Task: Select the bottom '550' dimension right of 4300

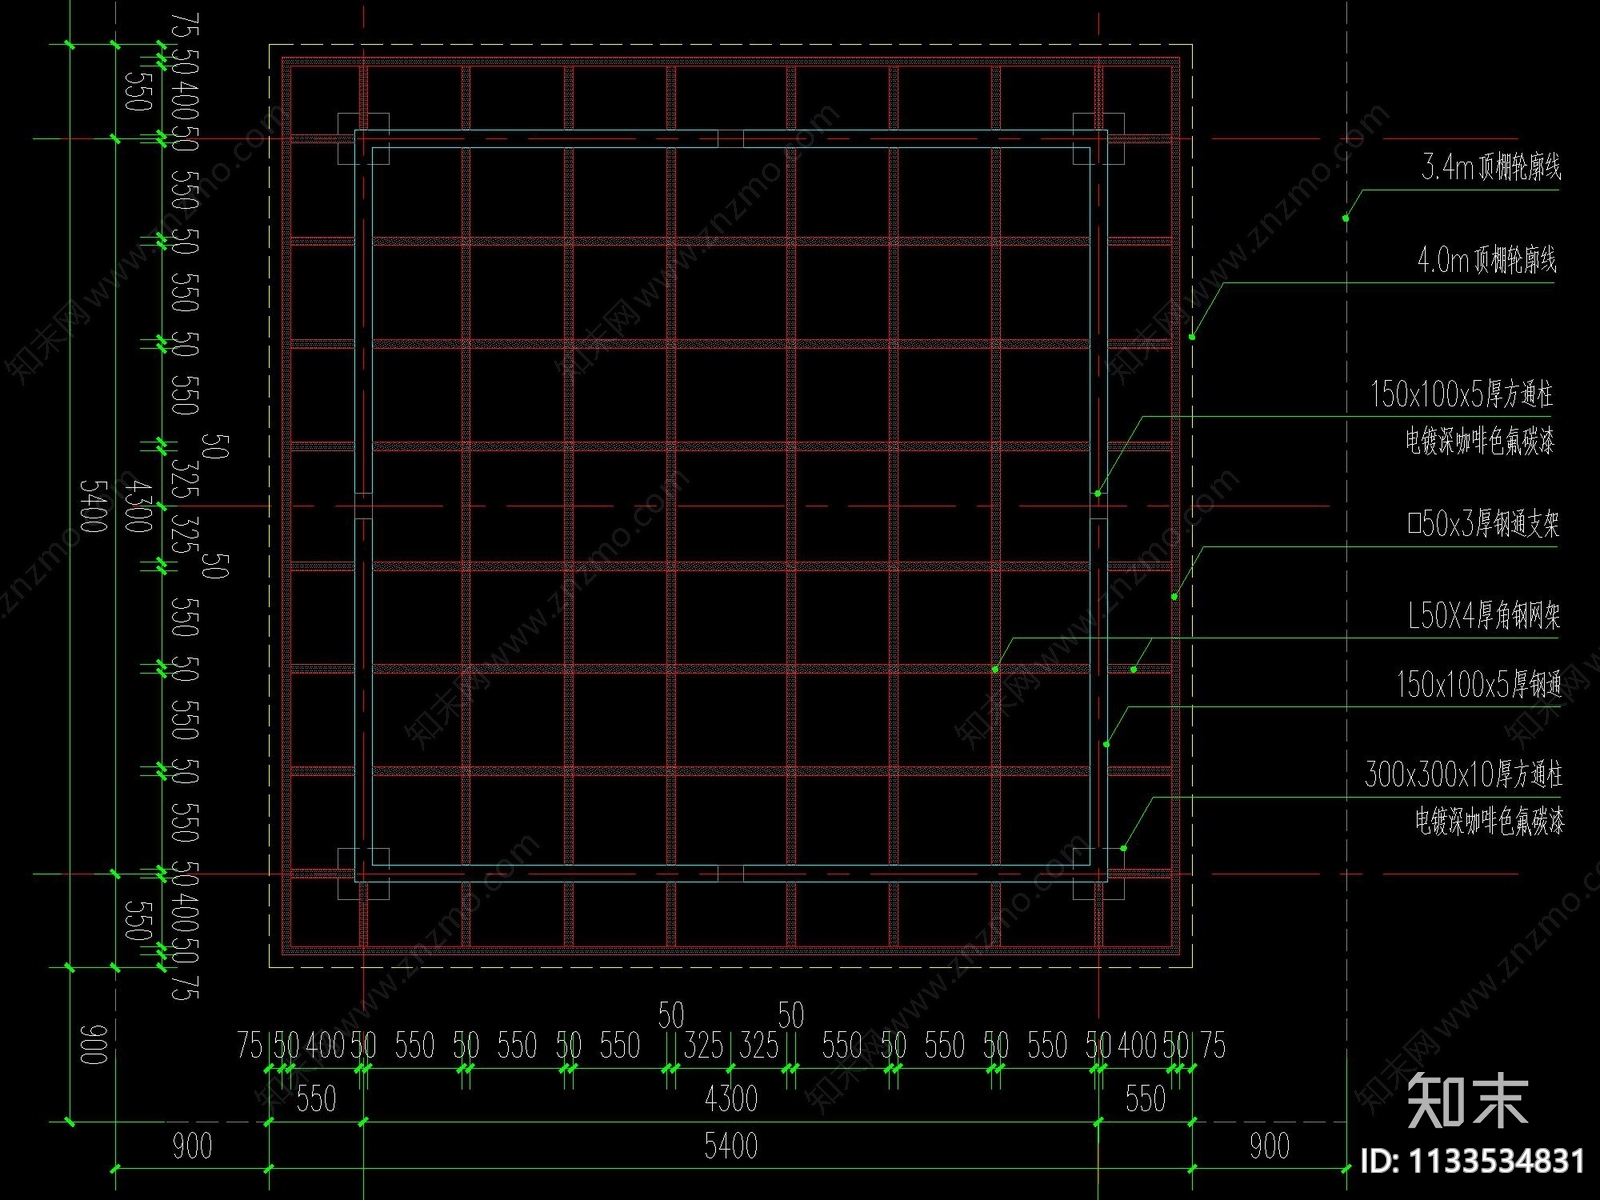Action: tap(1145, 1099)
